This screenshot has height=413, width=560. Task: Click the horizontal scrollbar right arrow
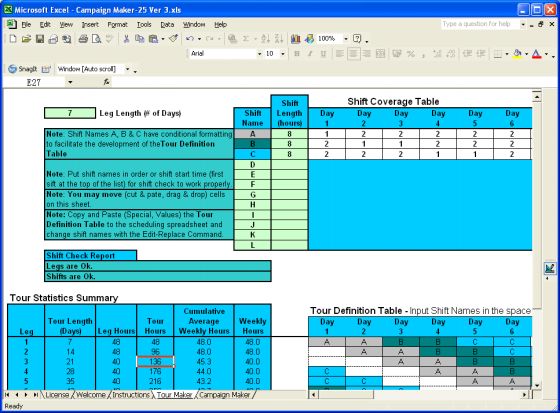(x=524, y=395)
